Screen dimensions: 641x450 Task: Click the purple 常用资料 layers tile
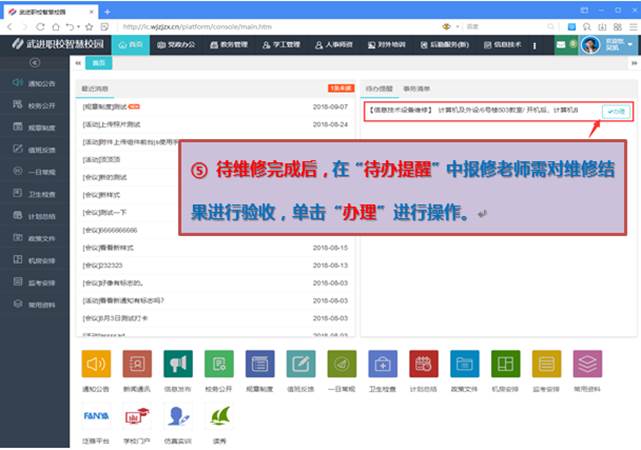tap(587, 363)
